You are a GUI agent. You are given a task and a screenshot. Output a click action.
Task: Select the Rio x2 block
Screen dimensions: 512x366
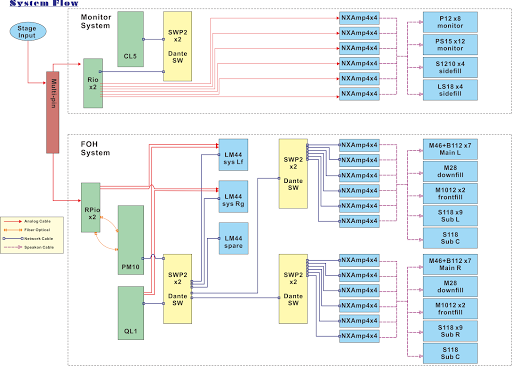point(93,83)
